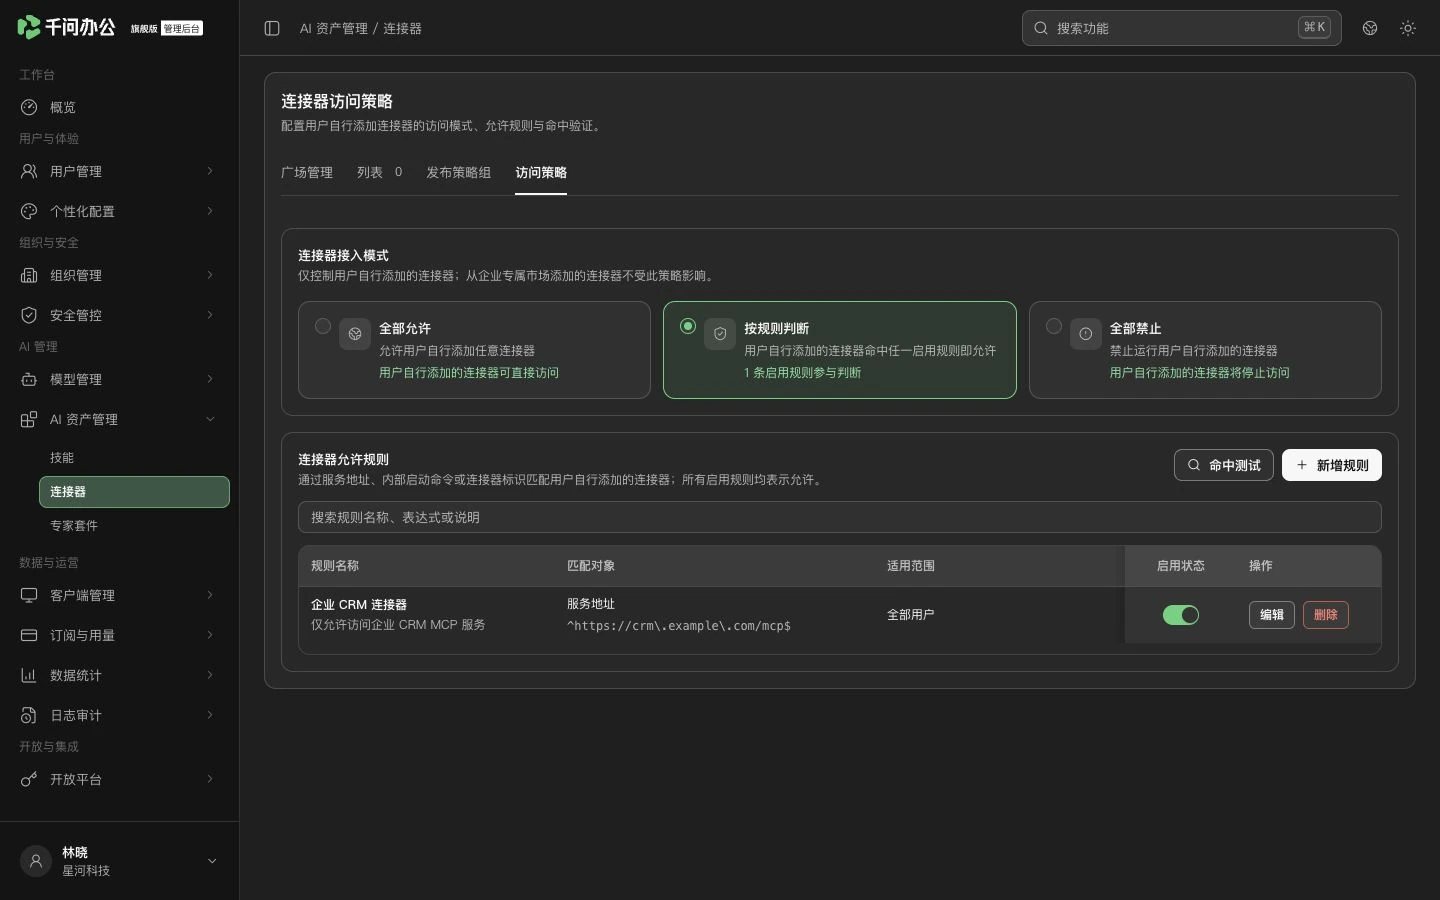
Task: Expand the 模型管理 chevron
Action: click(210, 379)
